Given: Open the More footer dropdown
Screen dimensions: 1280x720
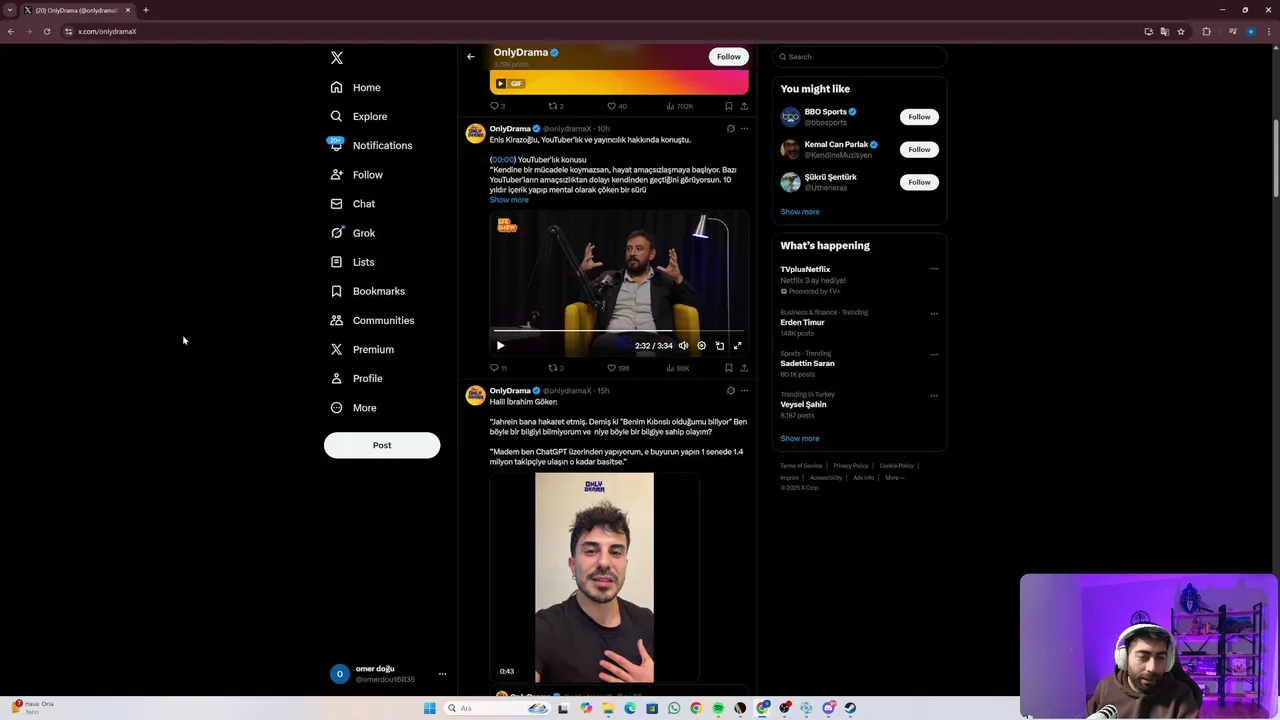Looking at the screenshot, I should tap(894, 478).
